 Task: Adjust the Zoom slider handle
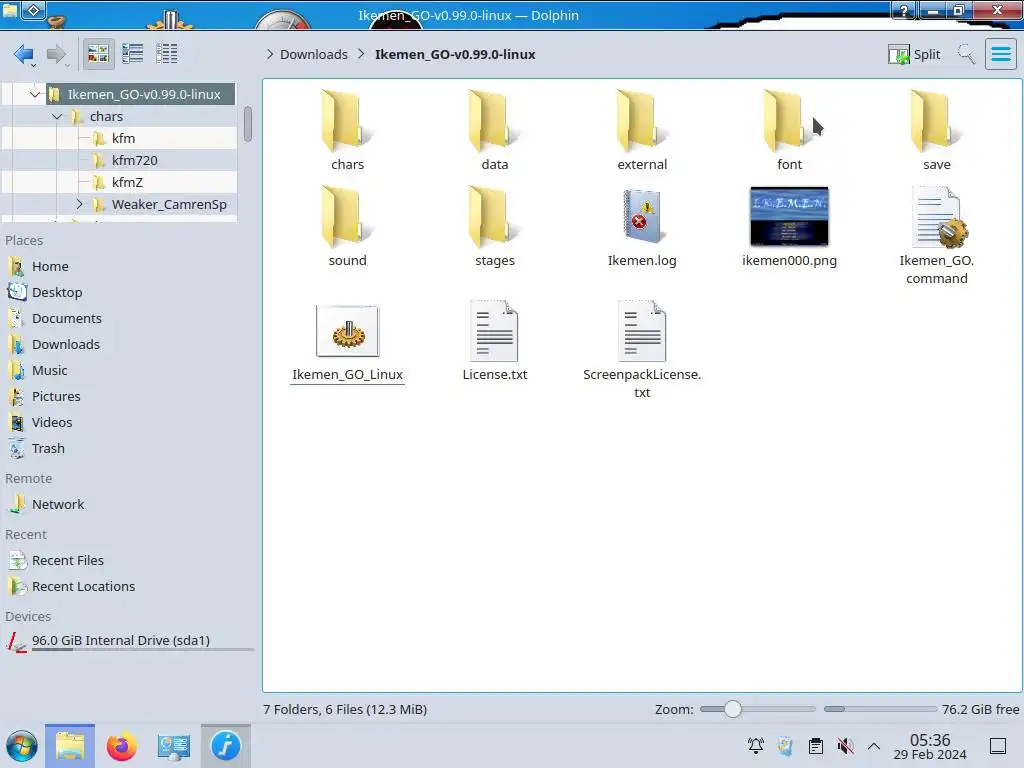click(733, 709)
